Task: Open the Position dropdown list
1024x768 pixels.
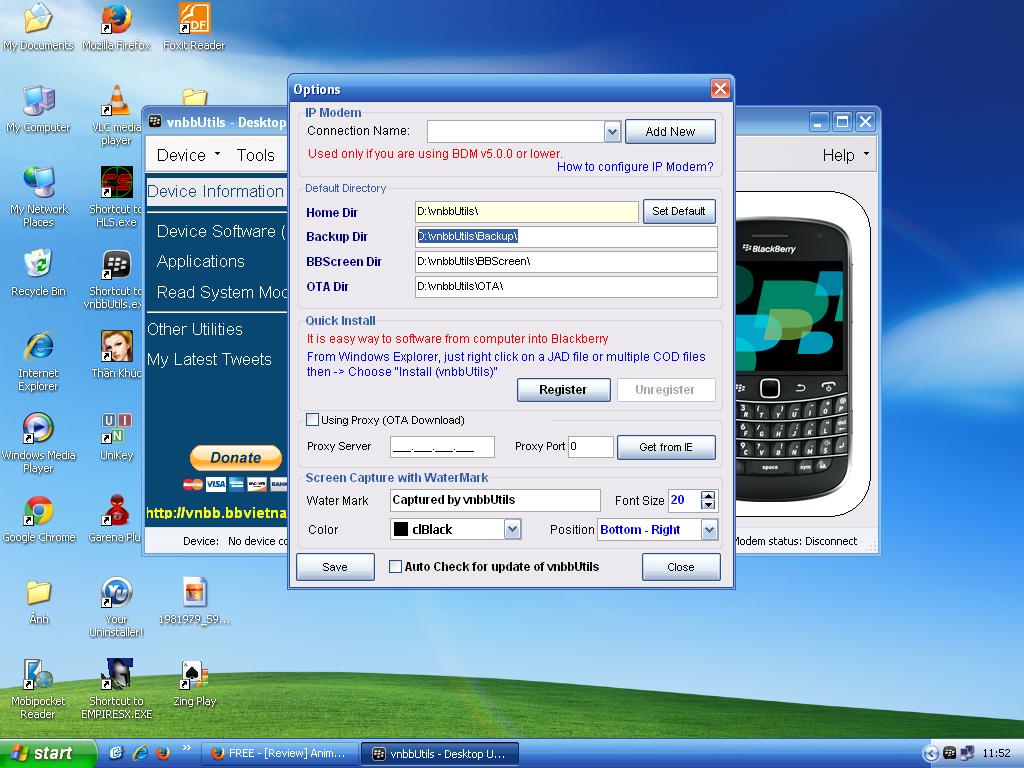Action: pyautogui.click(x=709, y=530)
